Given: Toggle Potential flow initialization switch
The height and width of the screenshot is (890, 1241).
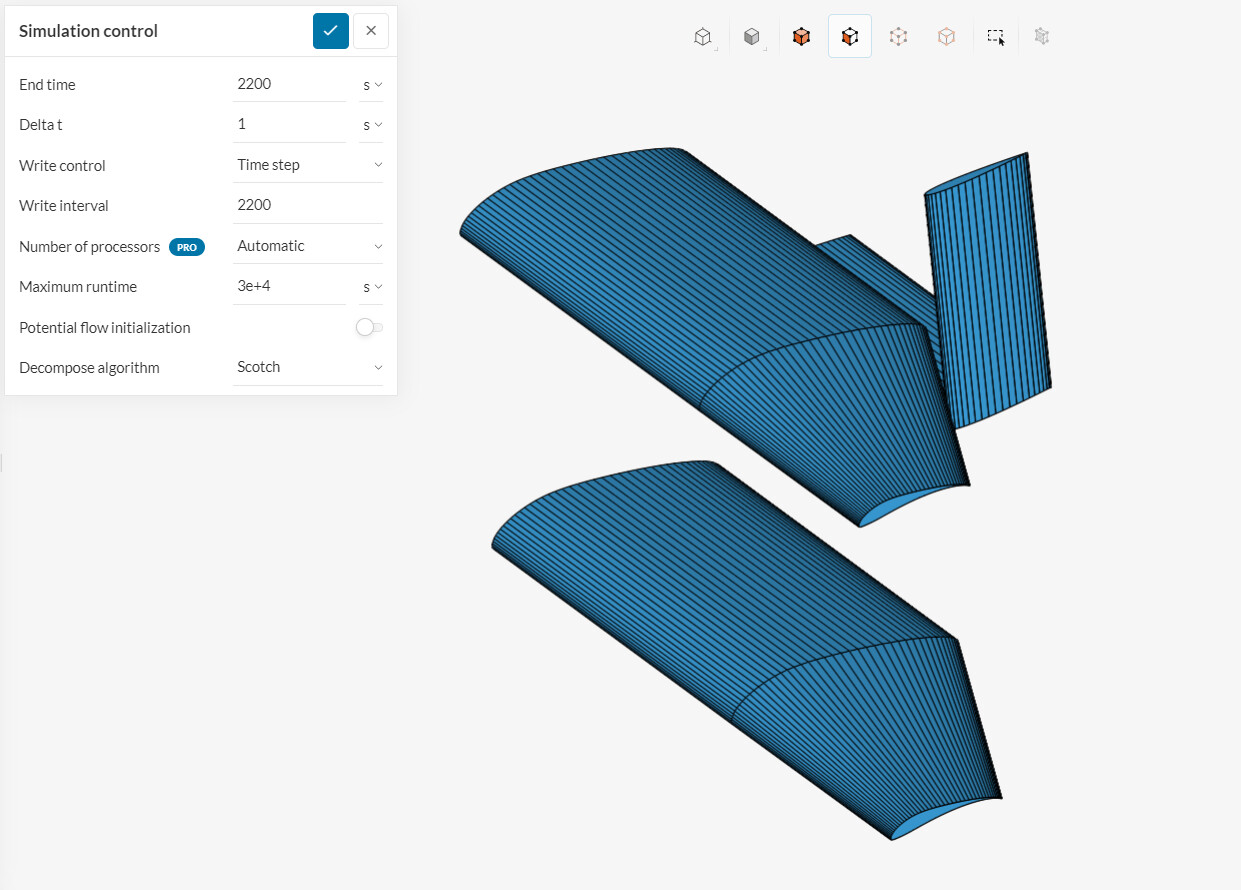Looking at the screenshot, I should point(369,327).
